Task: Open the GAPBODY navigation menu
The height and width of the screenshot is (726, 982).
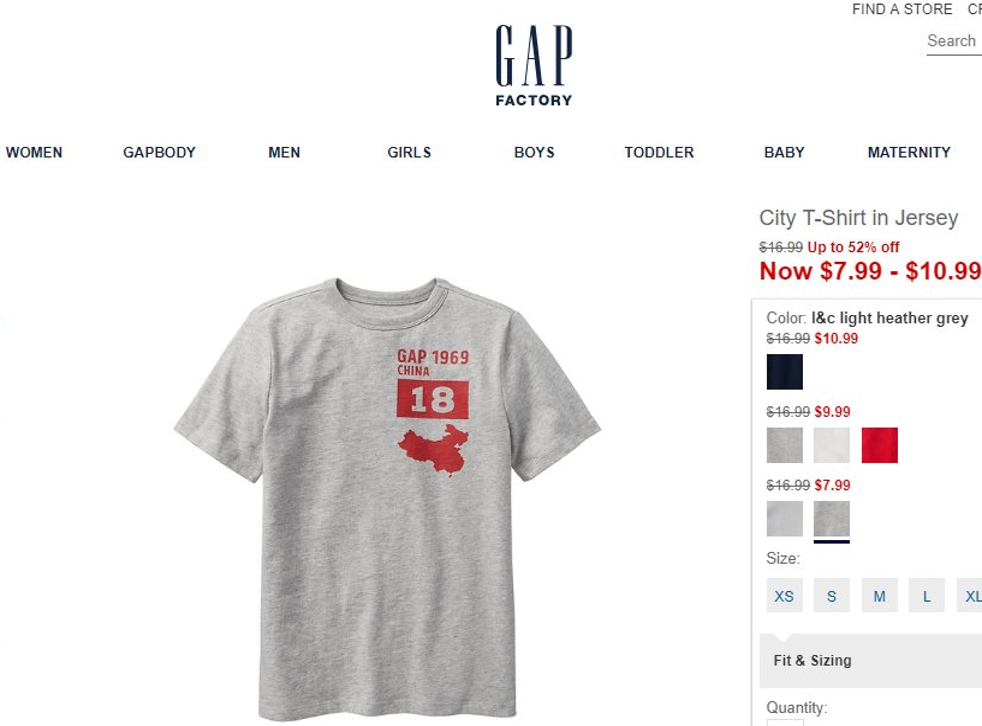Action: click(x=159, y=152)
